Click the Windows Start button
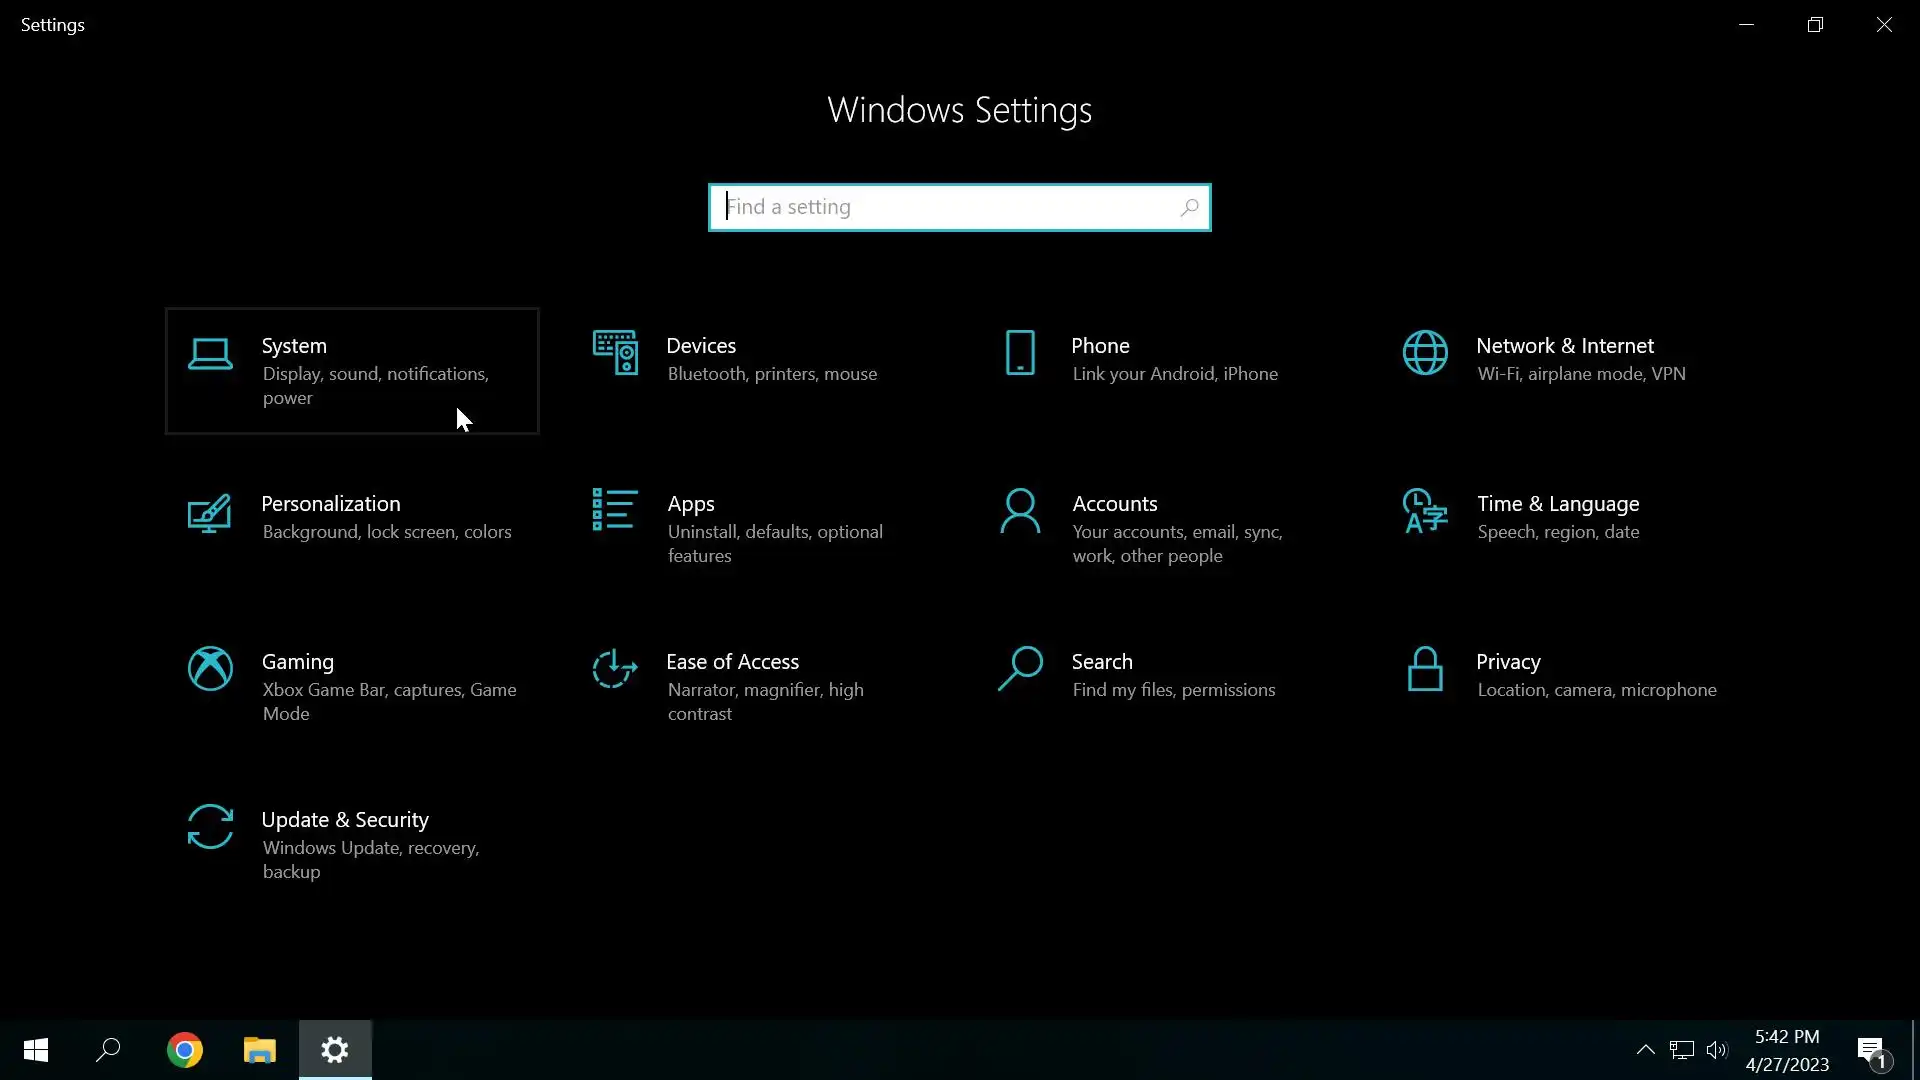The height and width of the screenshot is (1080, 1920). [x=36, y=1050]
